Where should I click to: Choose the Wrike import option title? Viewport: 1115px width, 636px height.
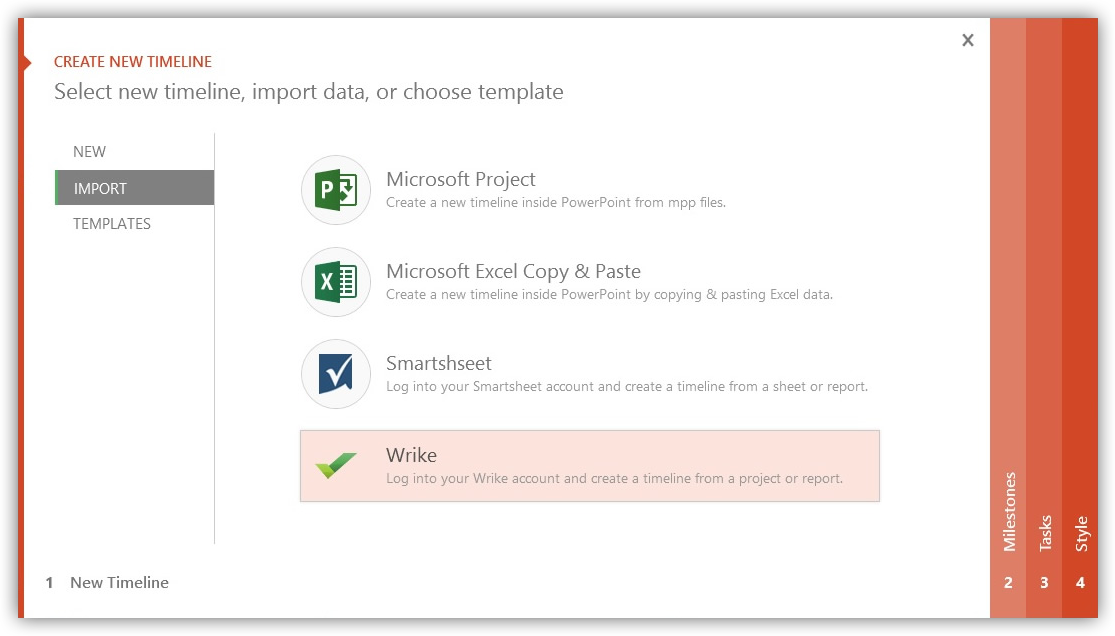[411, 456]
